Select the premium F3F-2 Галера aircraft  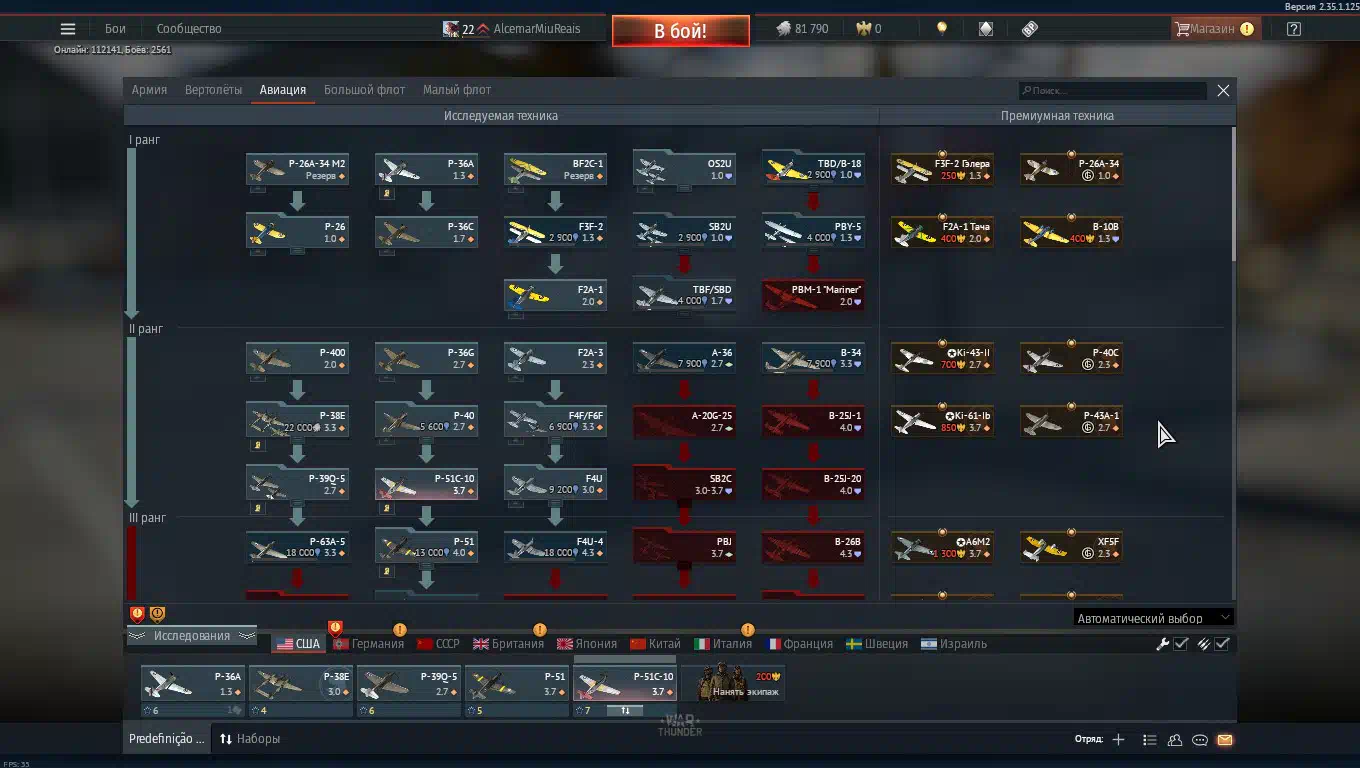point(942,169)
